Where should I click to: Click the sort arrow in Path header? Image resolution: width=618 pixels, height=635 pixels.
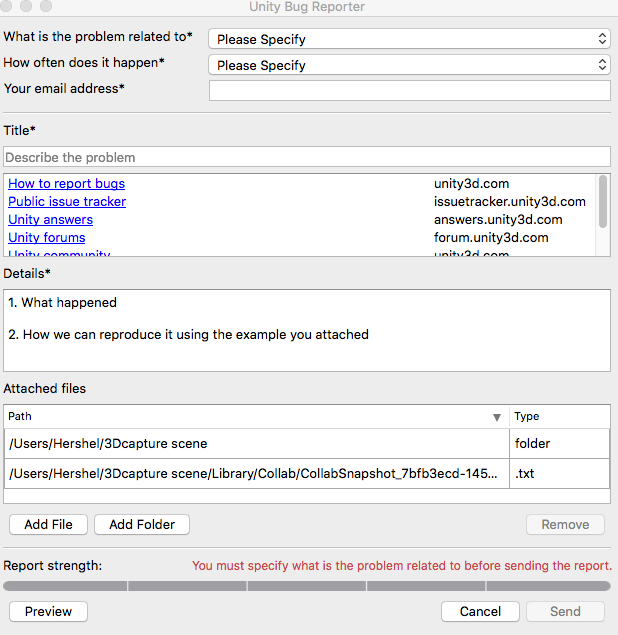497,417
